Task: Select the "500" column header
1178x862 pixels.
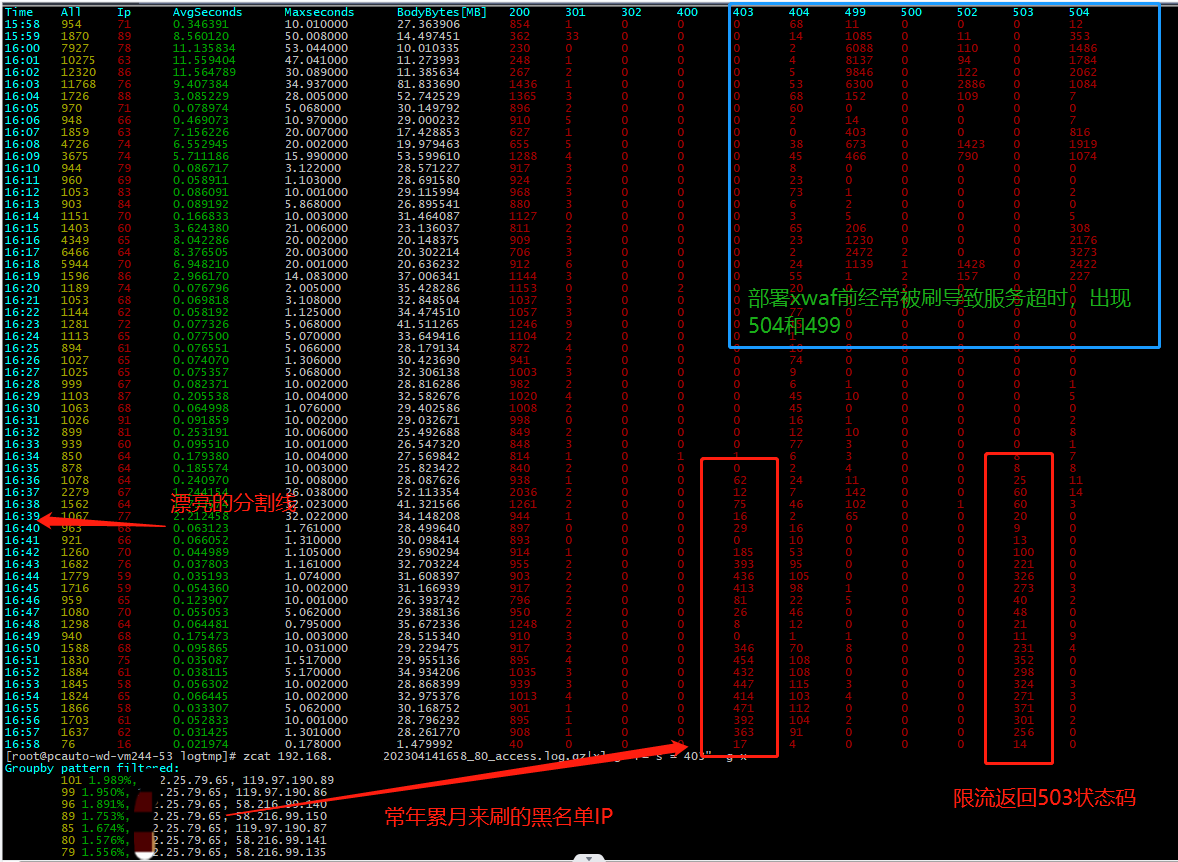Action: click(x=911, y=12)
